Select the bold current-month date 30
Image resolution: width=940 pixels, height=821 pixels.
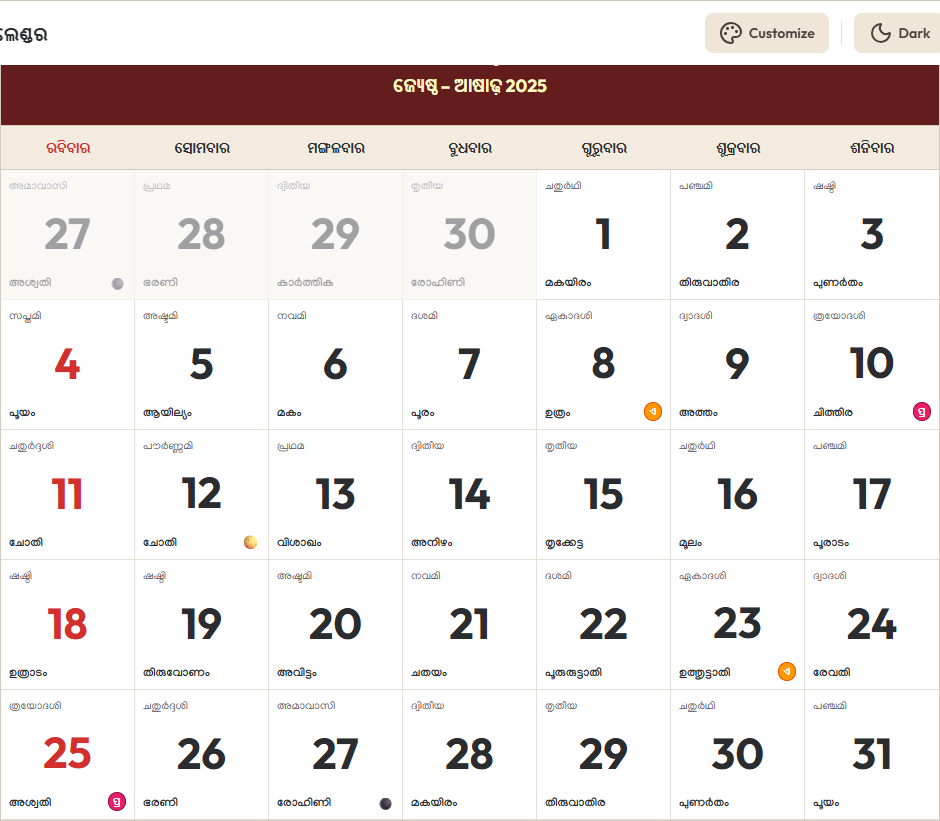point(737,754)
